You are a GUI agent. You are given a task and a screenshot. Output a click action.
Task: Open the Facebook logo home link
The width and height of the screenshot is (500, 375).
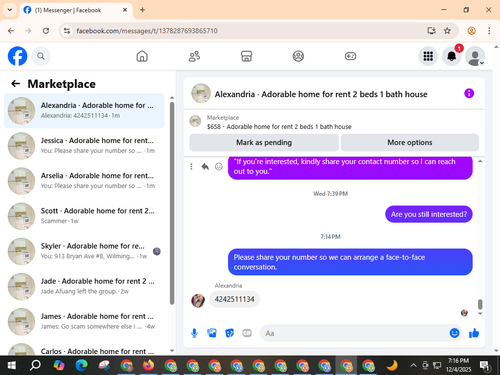pyautogui.click(x=17, y=56)
